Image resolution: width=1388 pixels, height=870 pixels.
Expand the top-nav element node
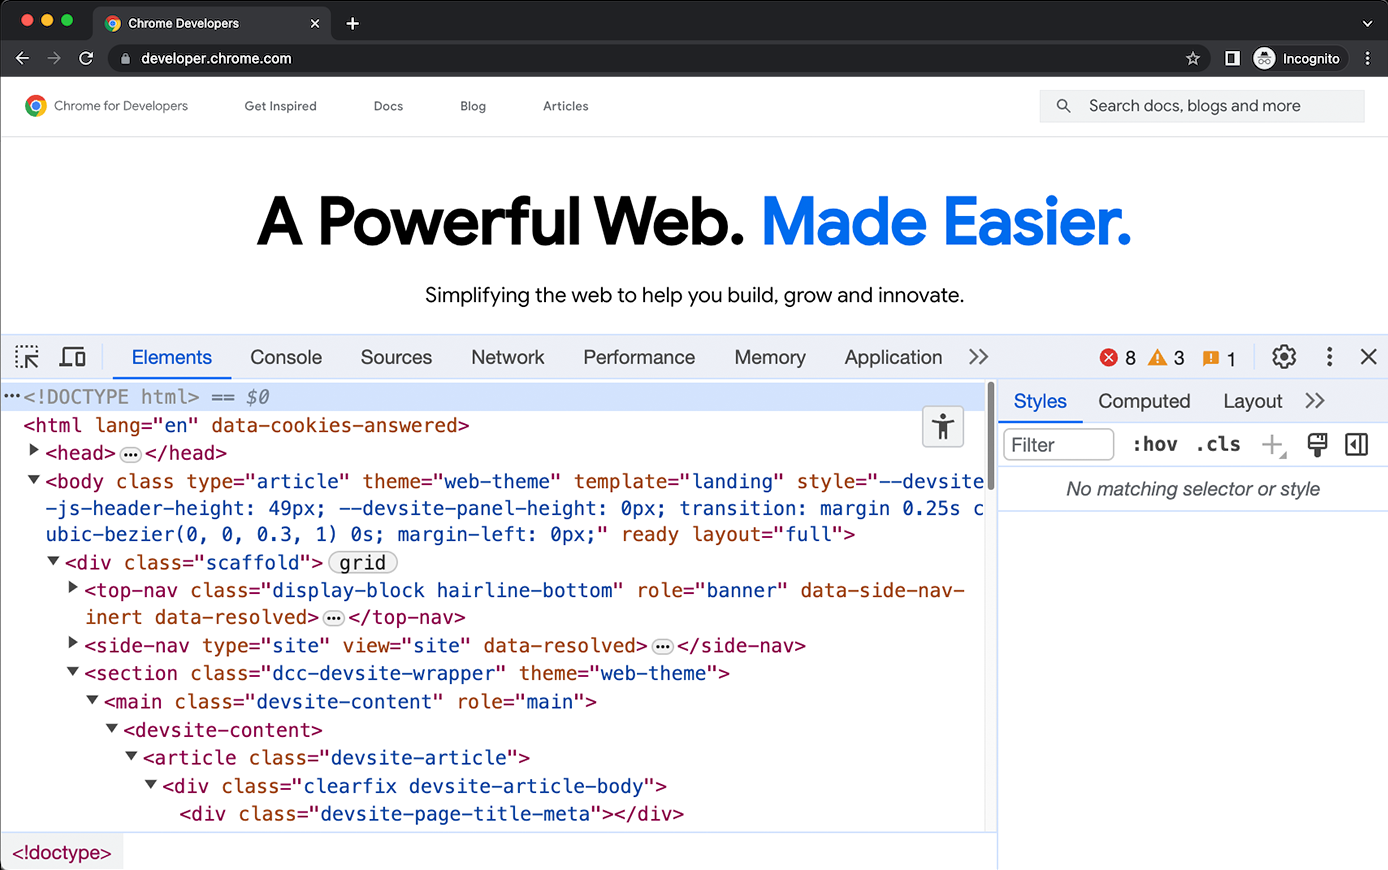coord(73,588)
